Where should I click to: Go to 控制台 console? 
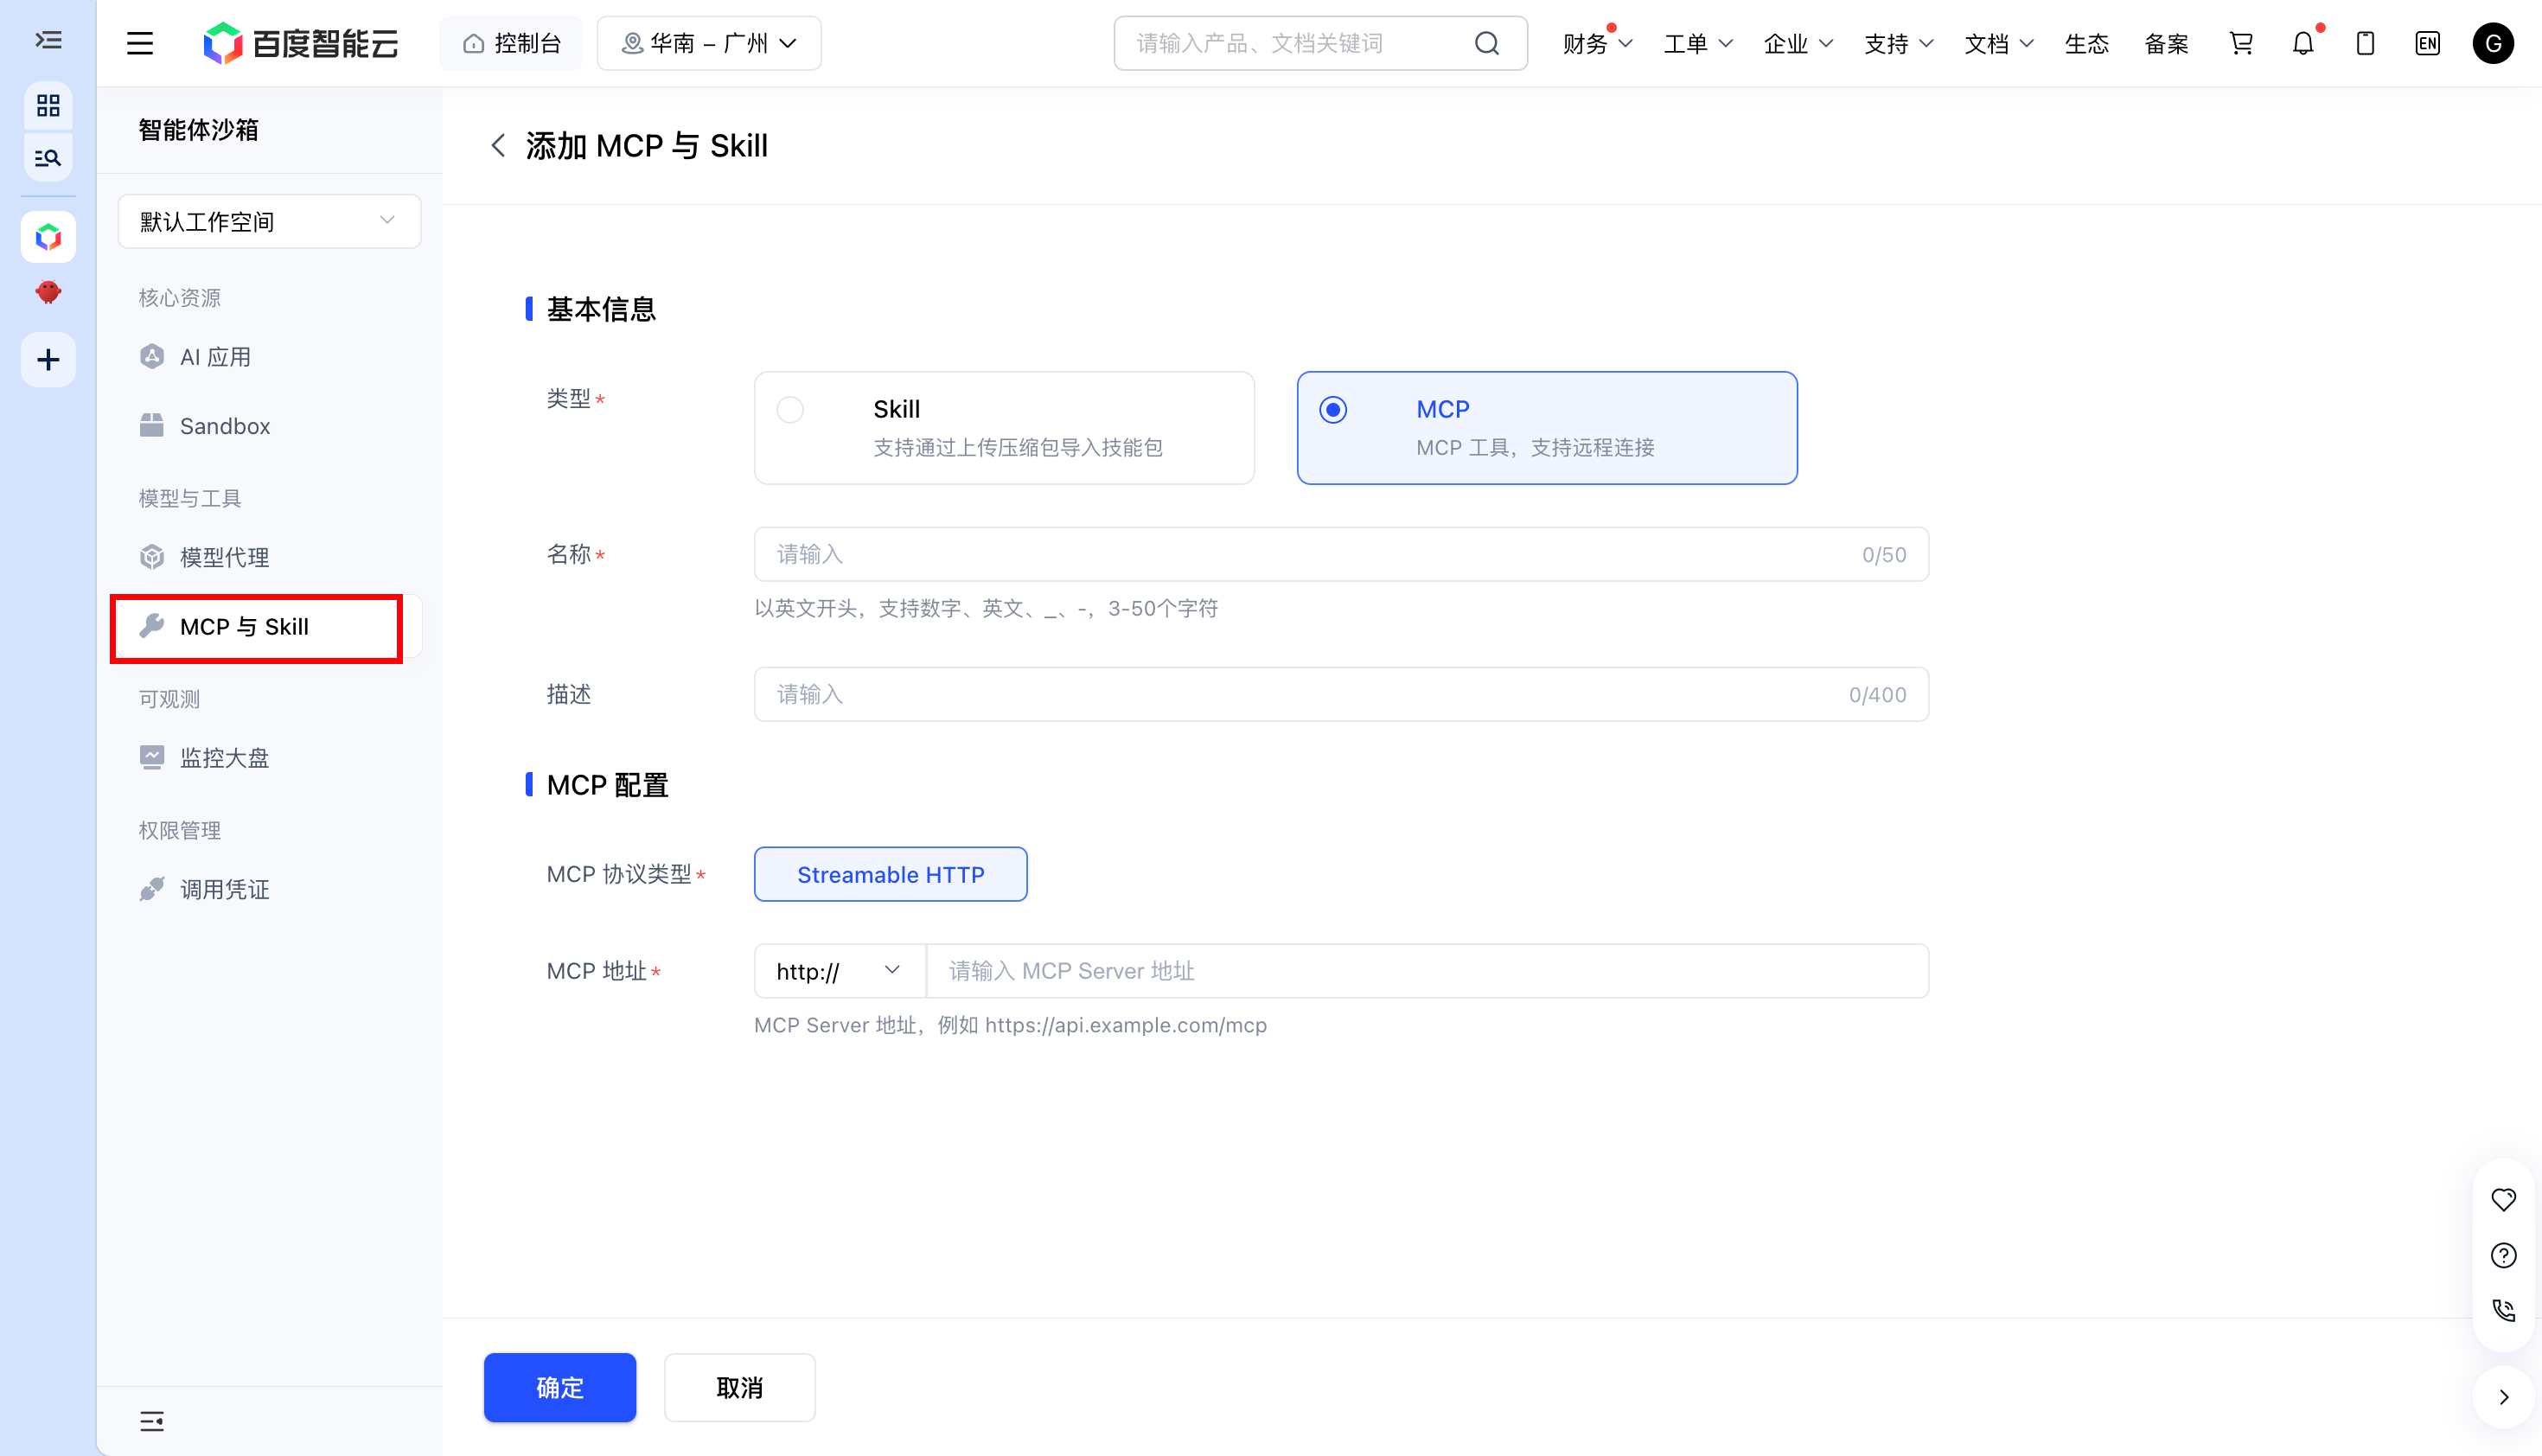click(x=511, y=43)
